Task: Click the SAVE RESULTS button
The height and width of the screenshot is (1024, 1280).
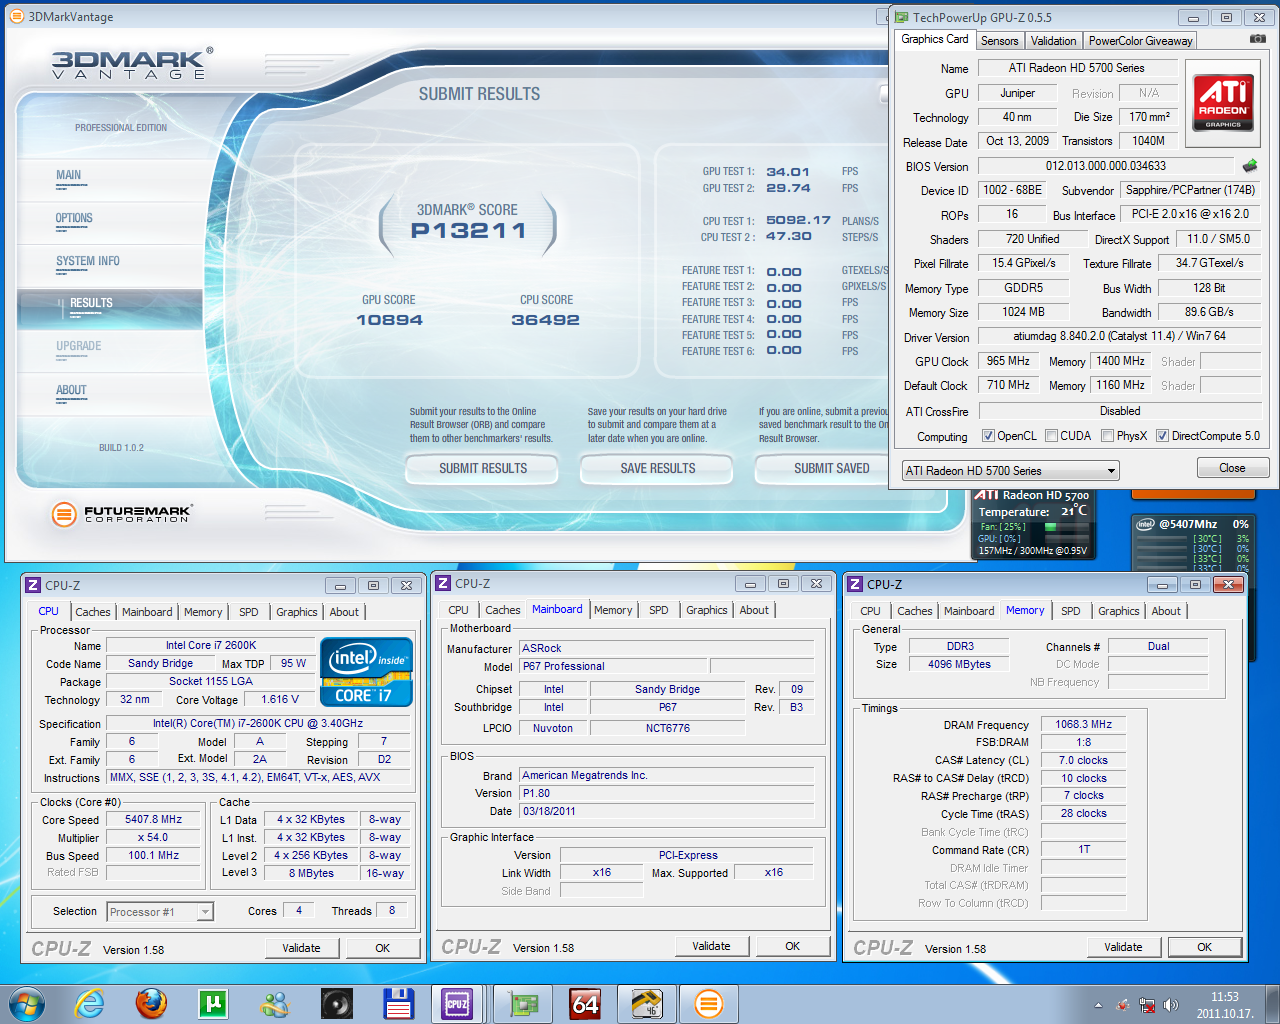Action: [x=657, y=468]
